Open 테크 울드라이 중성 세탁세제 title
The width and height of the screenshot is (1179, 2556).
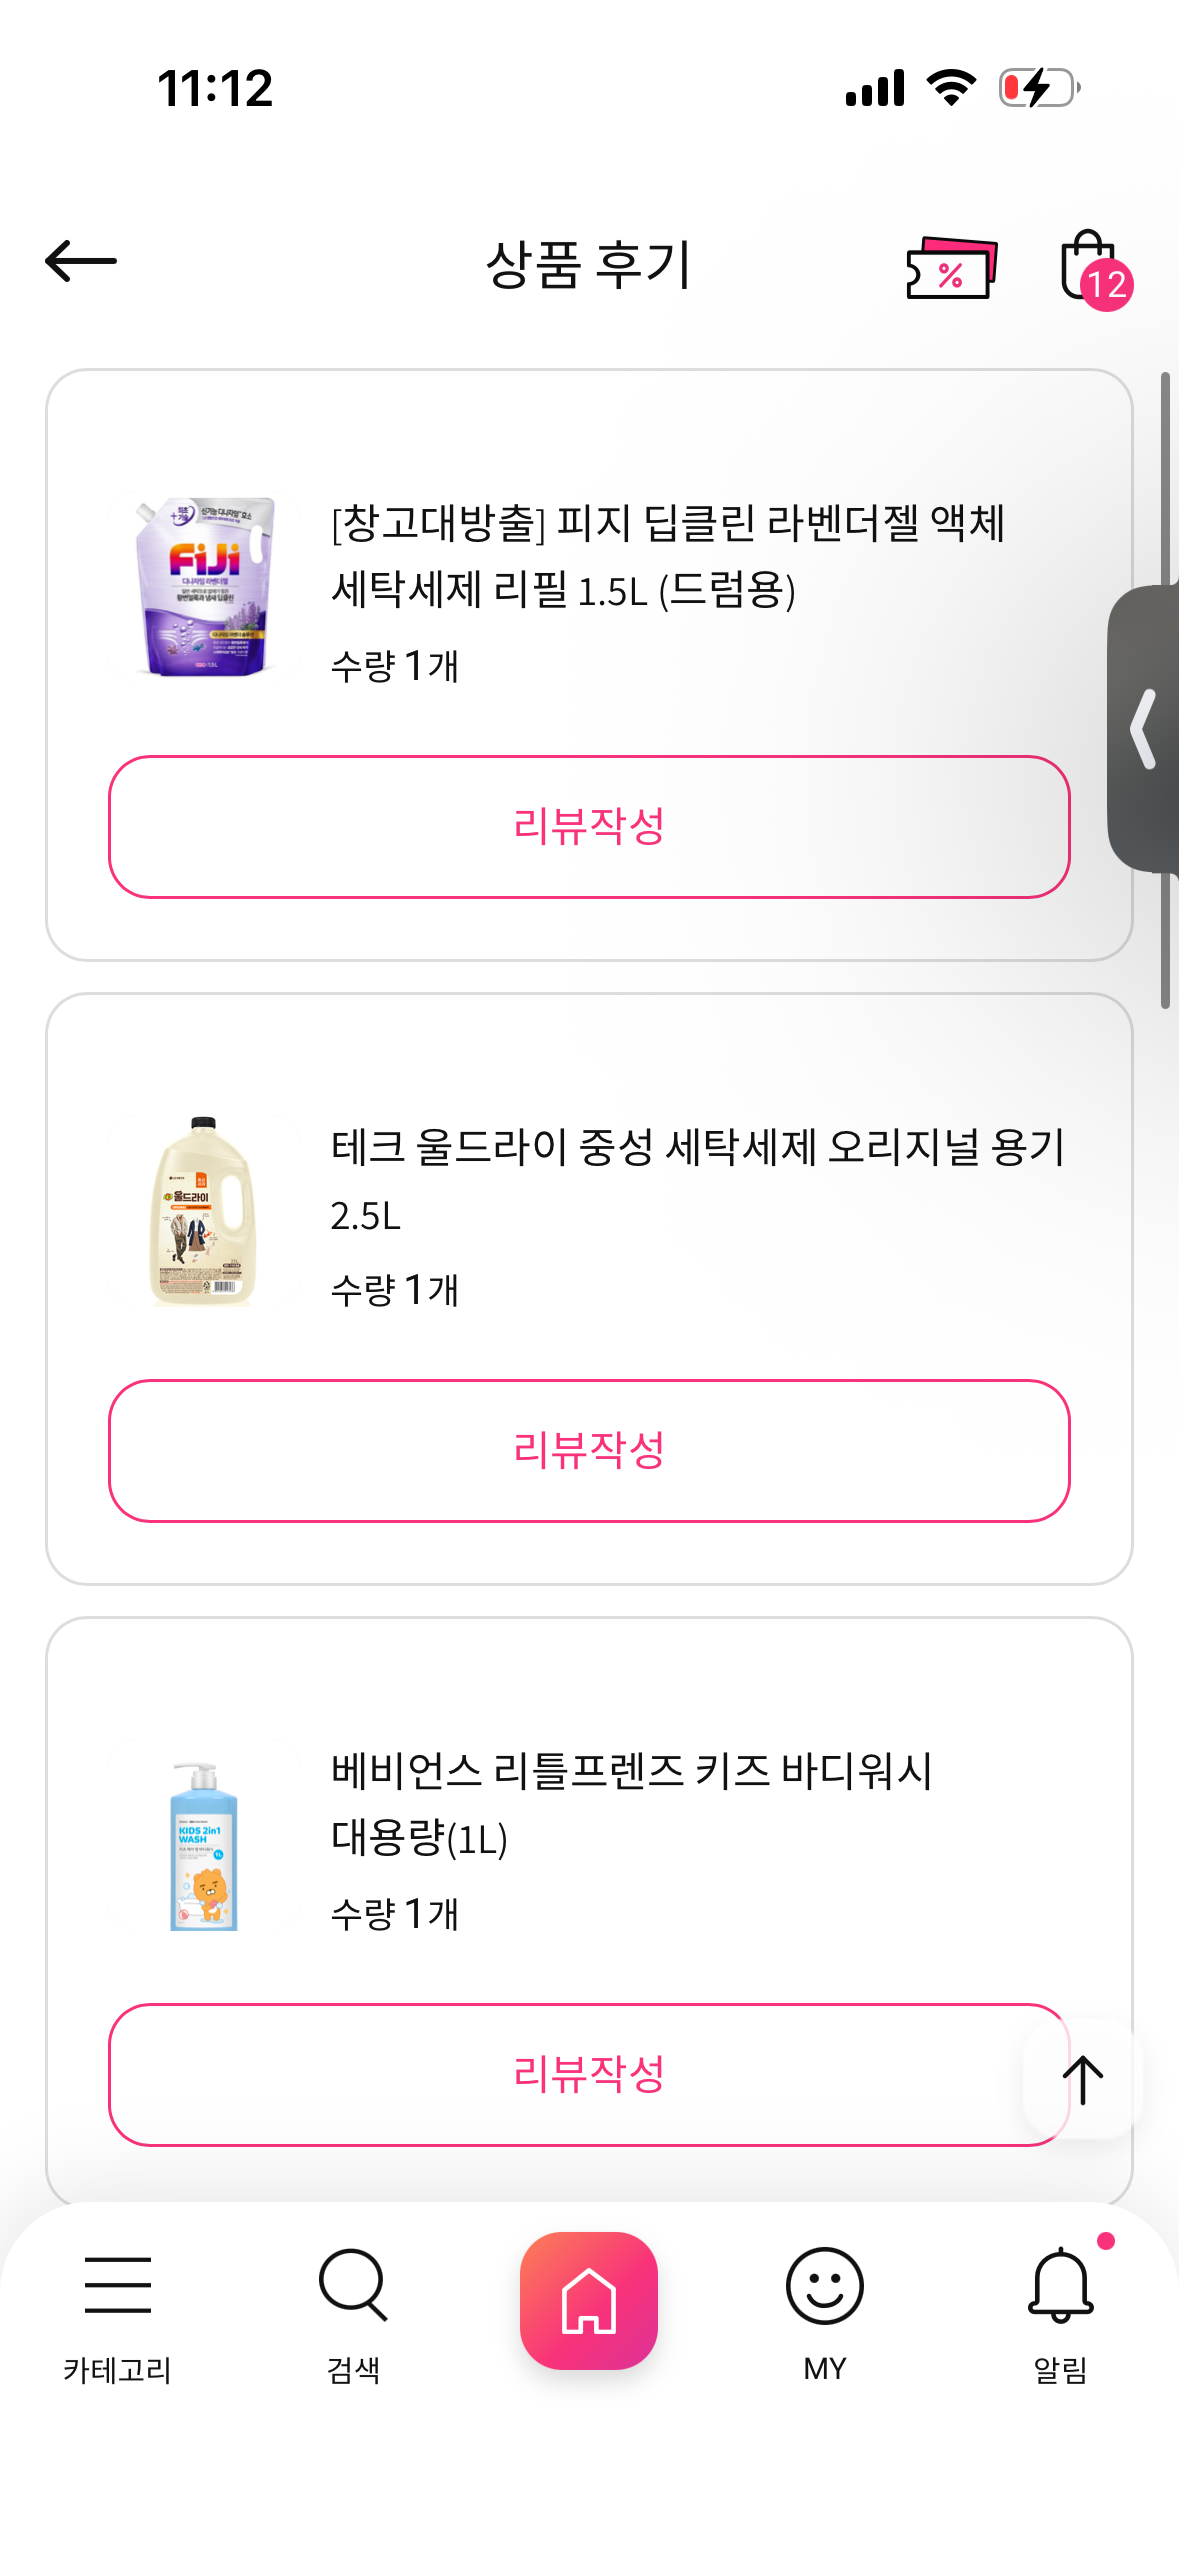(x=696, y=1180)
